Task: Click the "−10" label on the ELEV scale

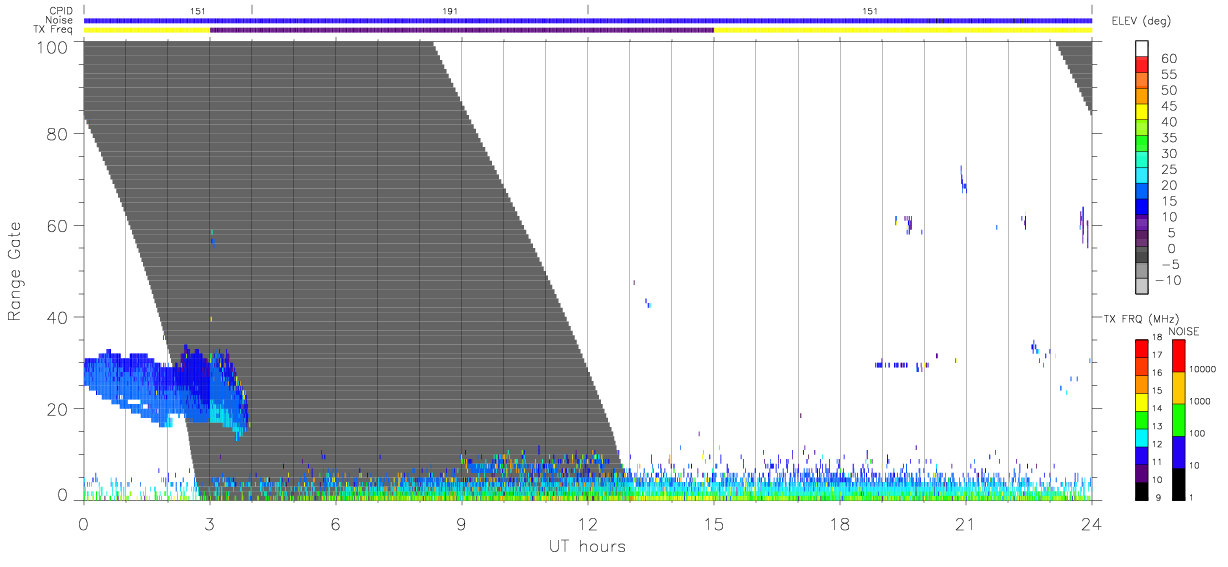Action: [x=1169, y=280]
